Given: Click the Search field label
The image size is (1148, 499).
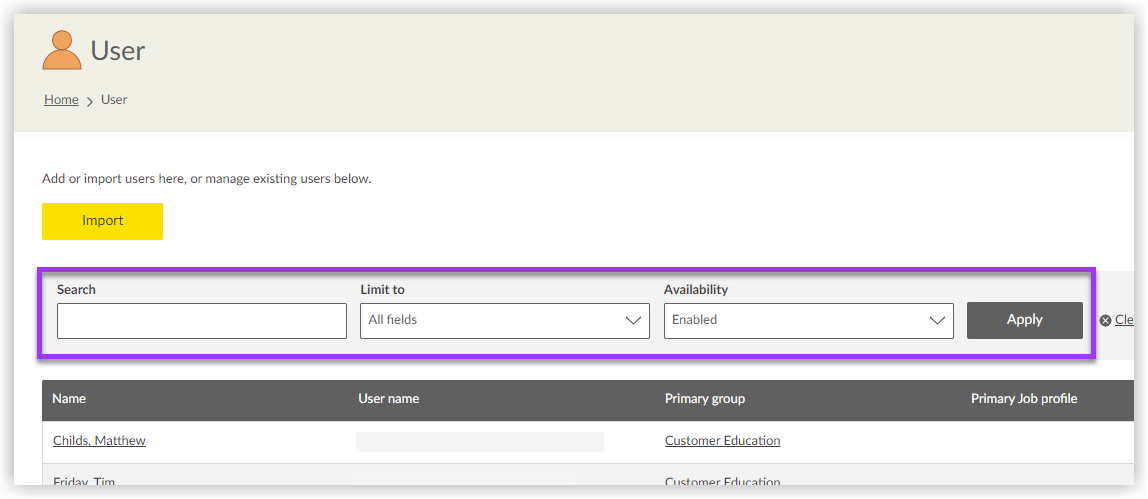Looking at the screenshot, I should 76,290.
